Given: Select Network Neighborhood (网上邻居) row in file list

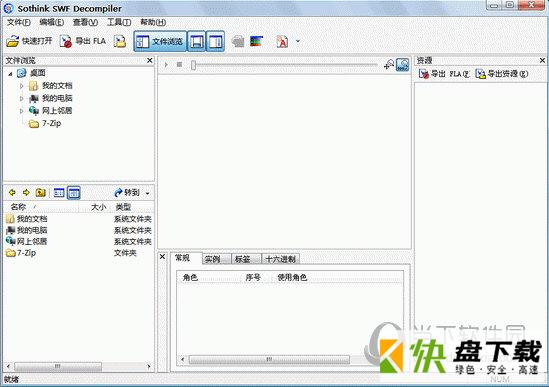Looking at the screenshot, I should click(79, 241).
